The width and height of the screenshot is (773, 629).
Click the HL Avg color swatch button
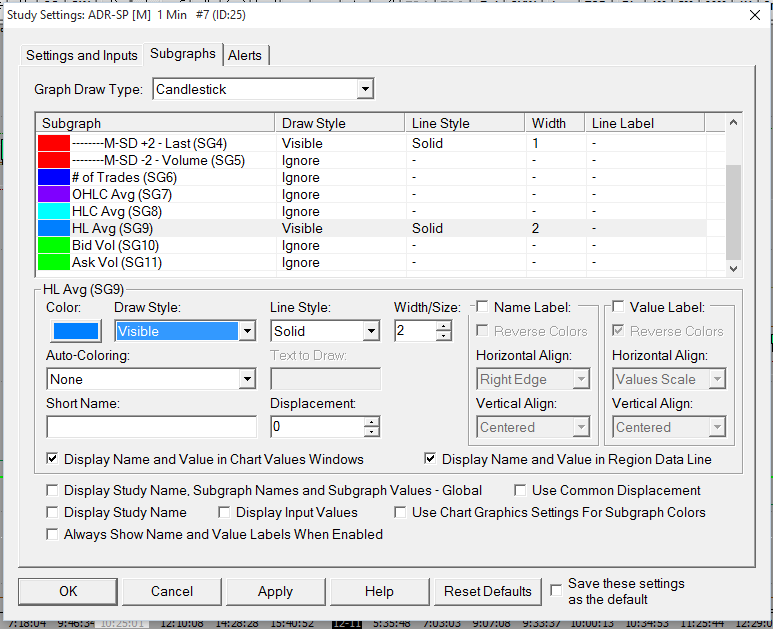coord(75,331)
